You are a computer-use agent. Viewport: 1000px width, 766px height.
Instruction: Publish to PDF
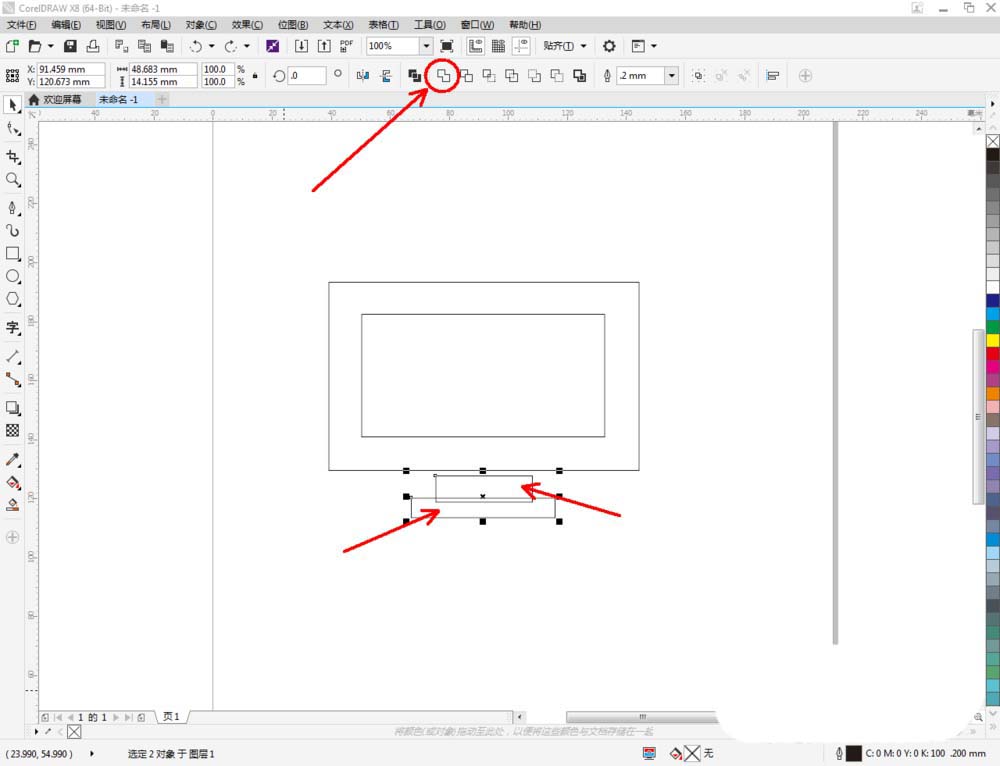[x=346, y=46]
